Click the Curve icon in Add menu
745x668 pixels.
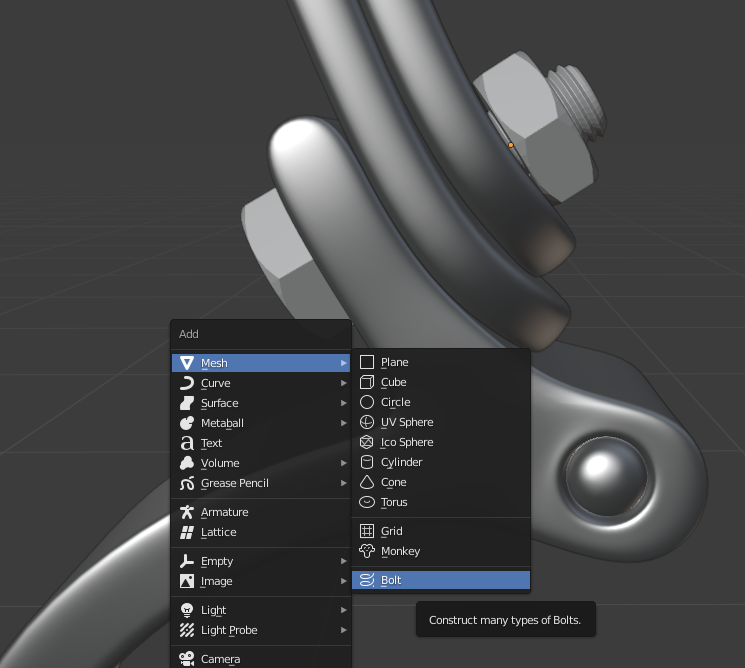click(187, 383)
